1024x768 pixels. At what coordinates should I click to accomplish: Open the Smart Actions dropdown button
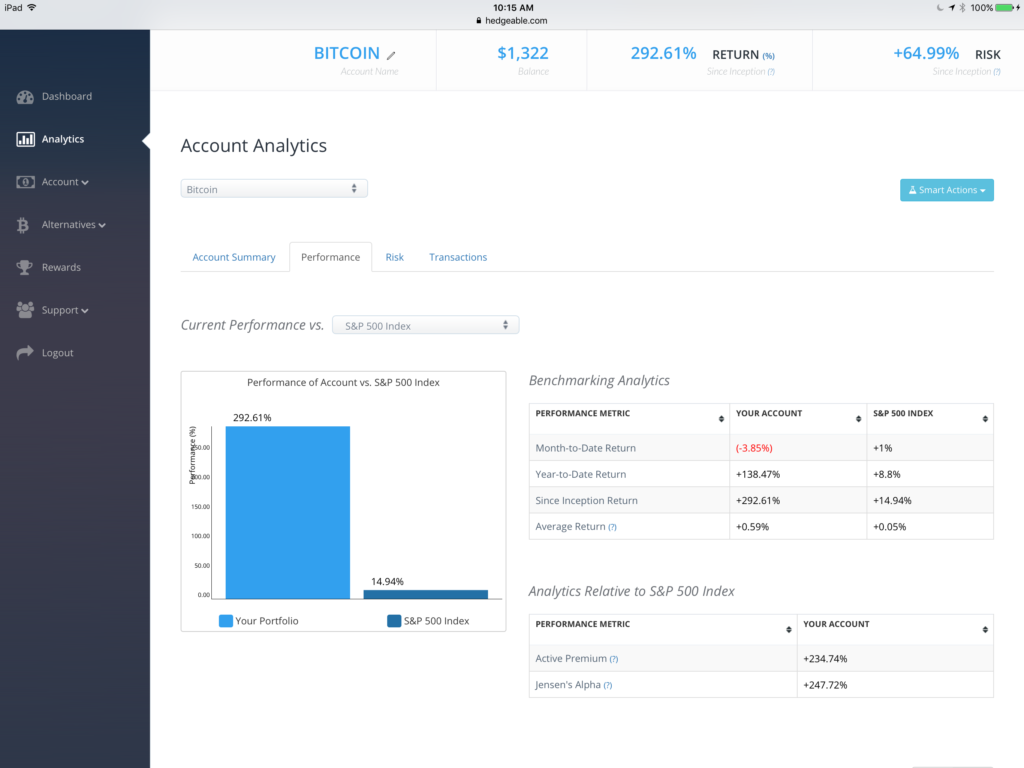point(946,190)
